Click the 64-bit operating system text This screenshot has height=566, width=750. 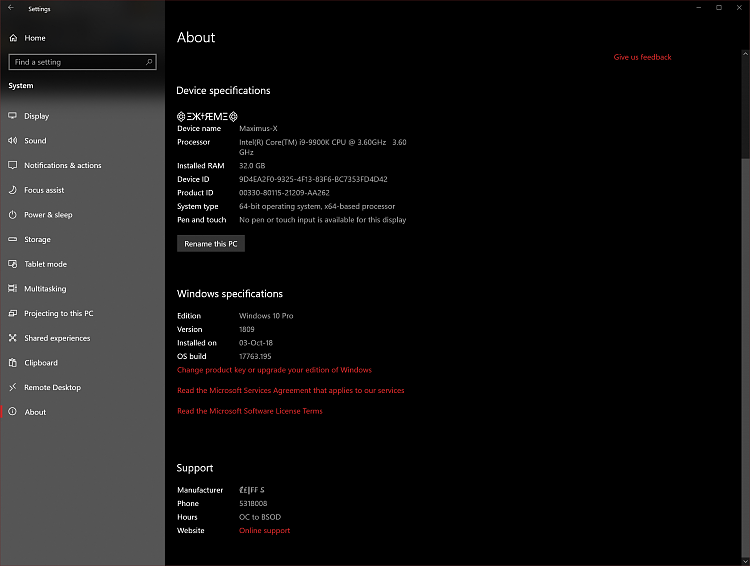(x=317, y=206)
